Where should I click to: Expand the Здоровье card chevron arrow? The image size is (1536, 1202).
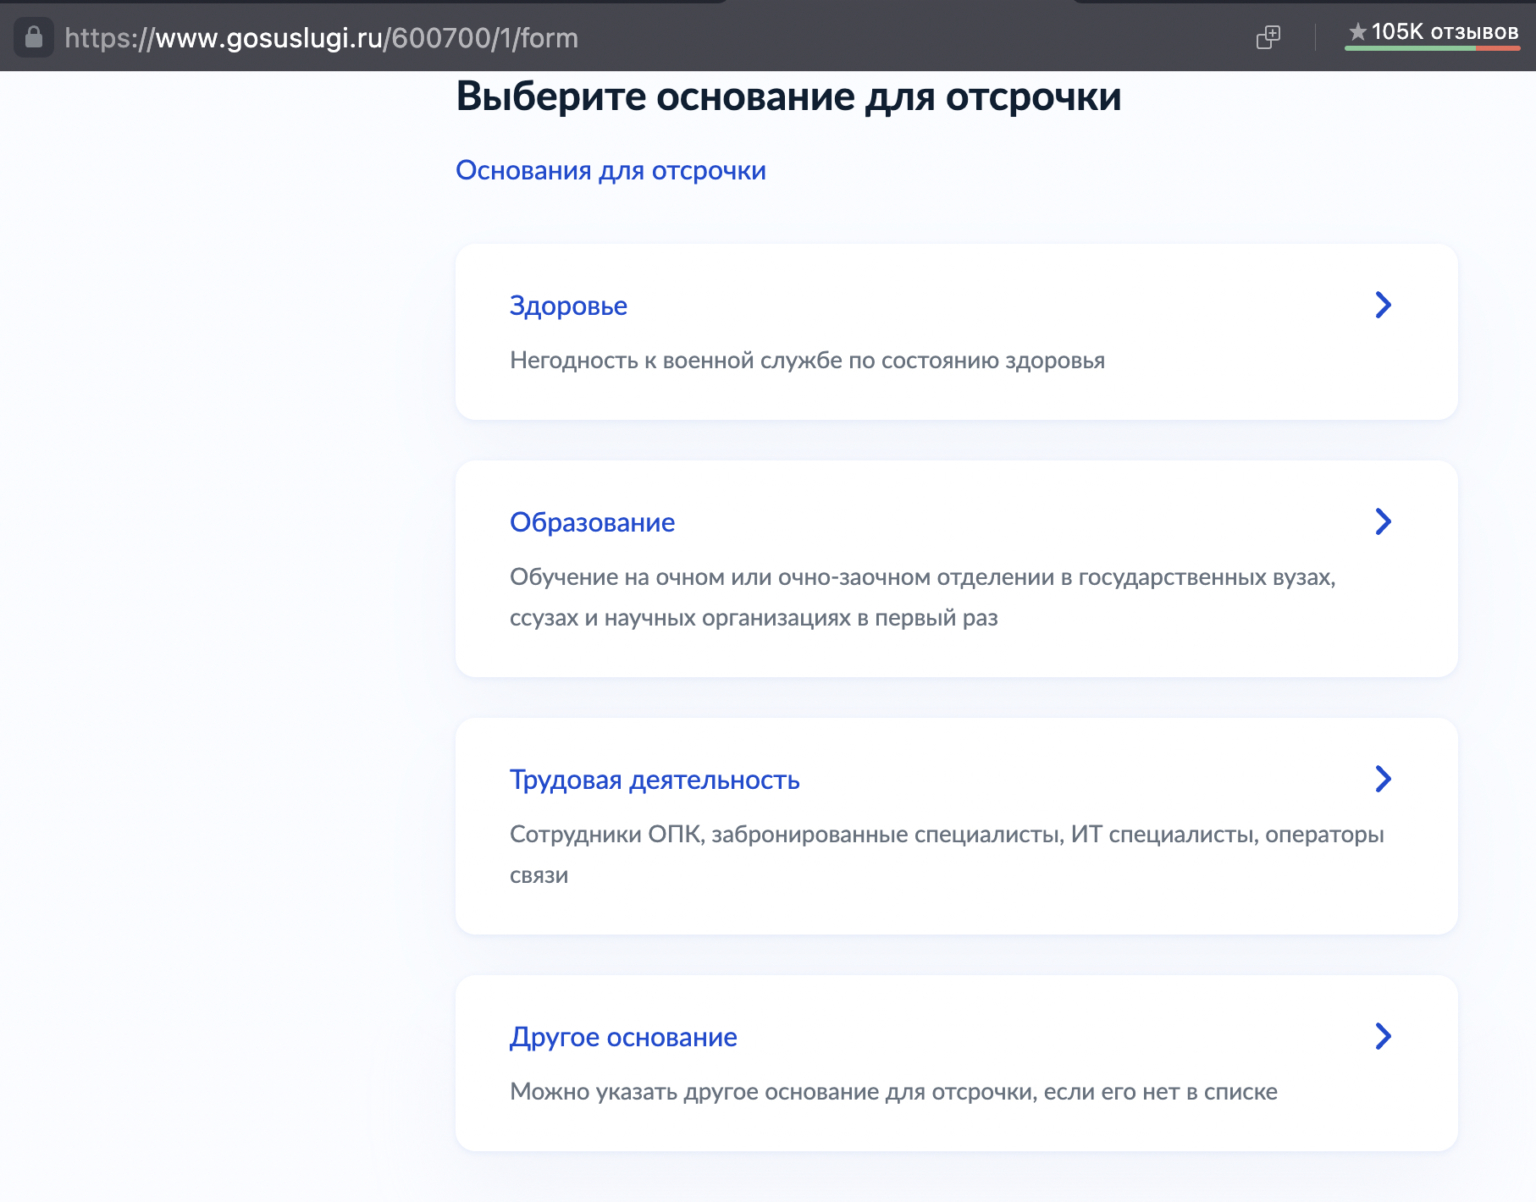point(1383,305)
